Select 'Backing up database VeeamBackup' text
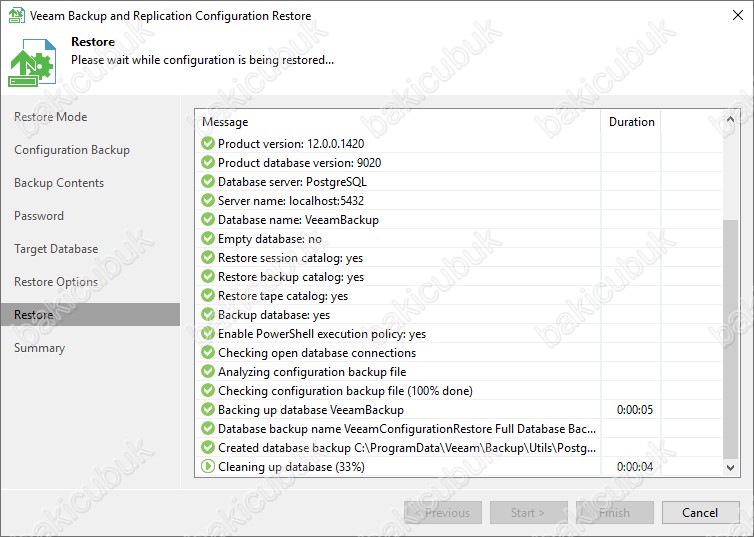The width and height of the screenshot is (754, 537). pos(311,410)
